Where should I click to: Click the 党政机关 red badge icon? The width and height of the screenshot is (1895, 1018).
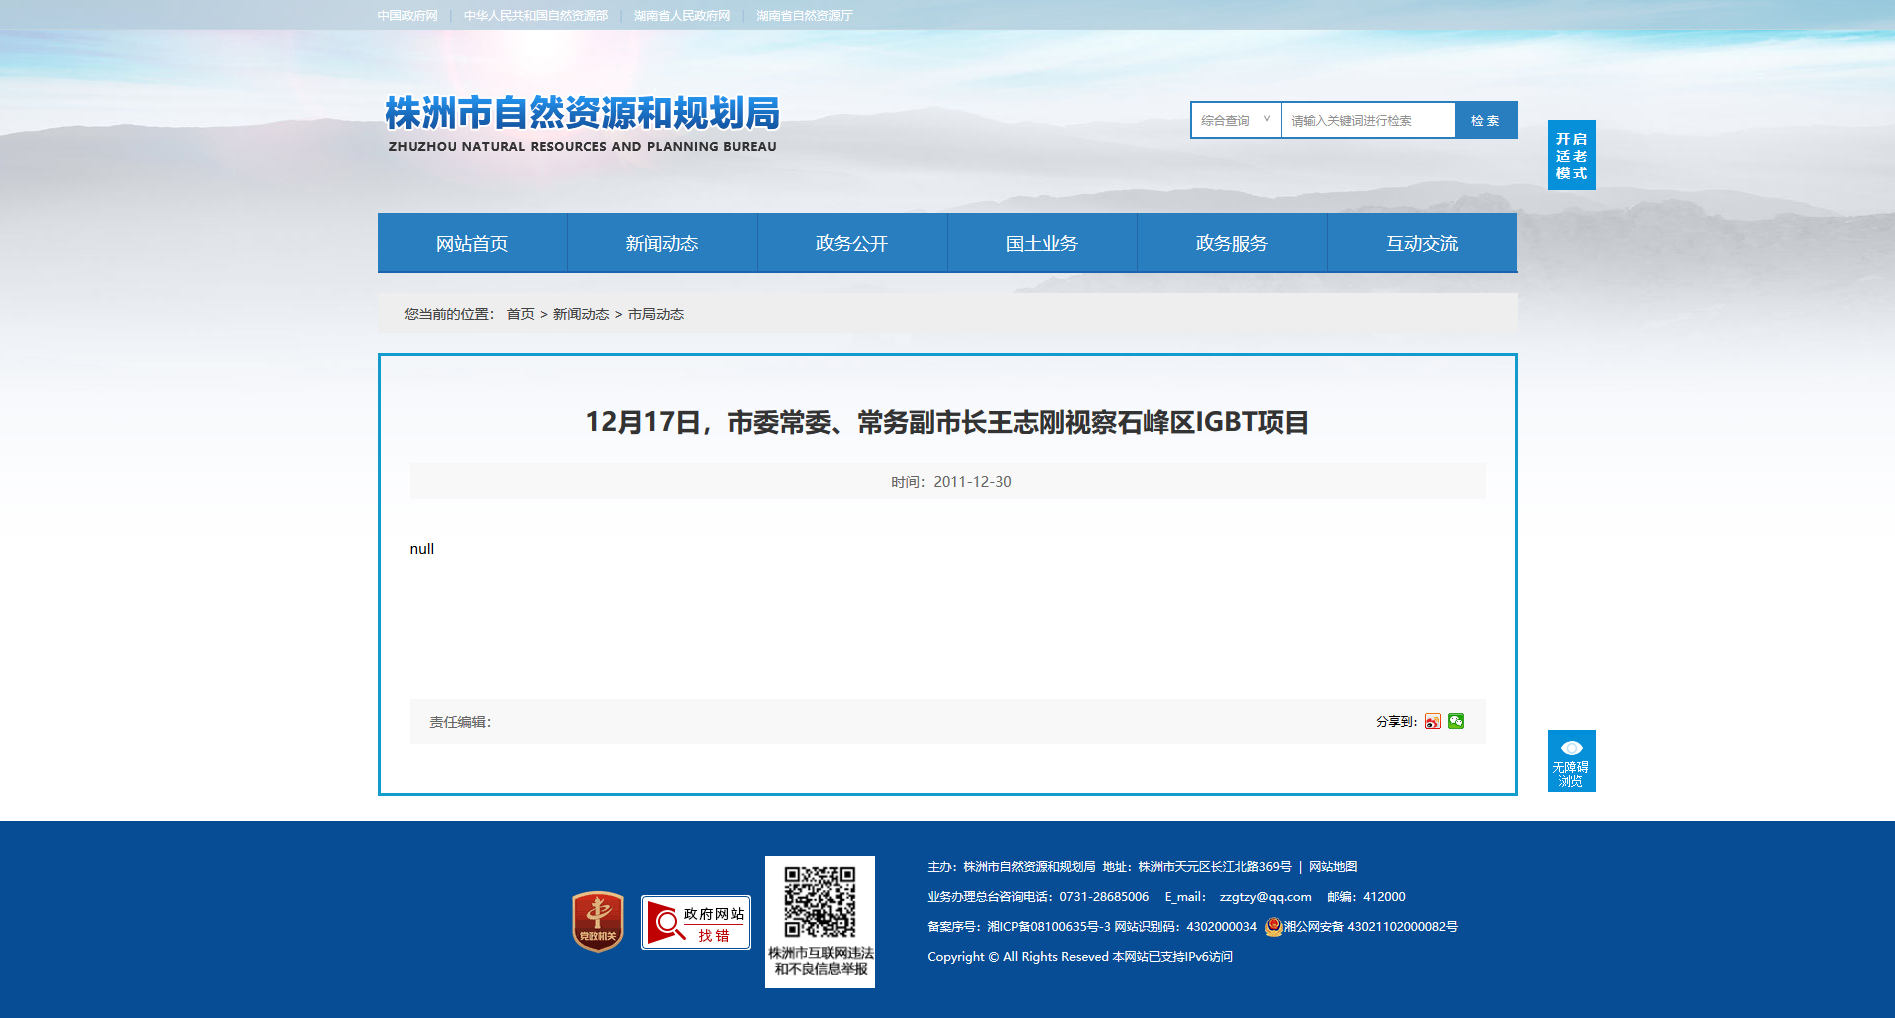point(598,921)
